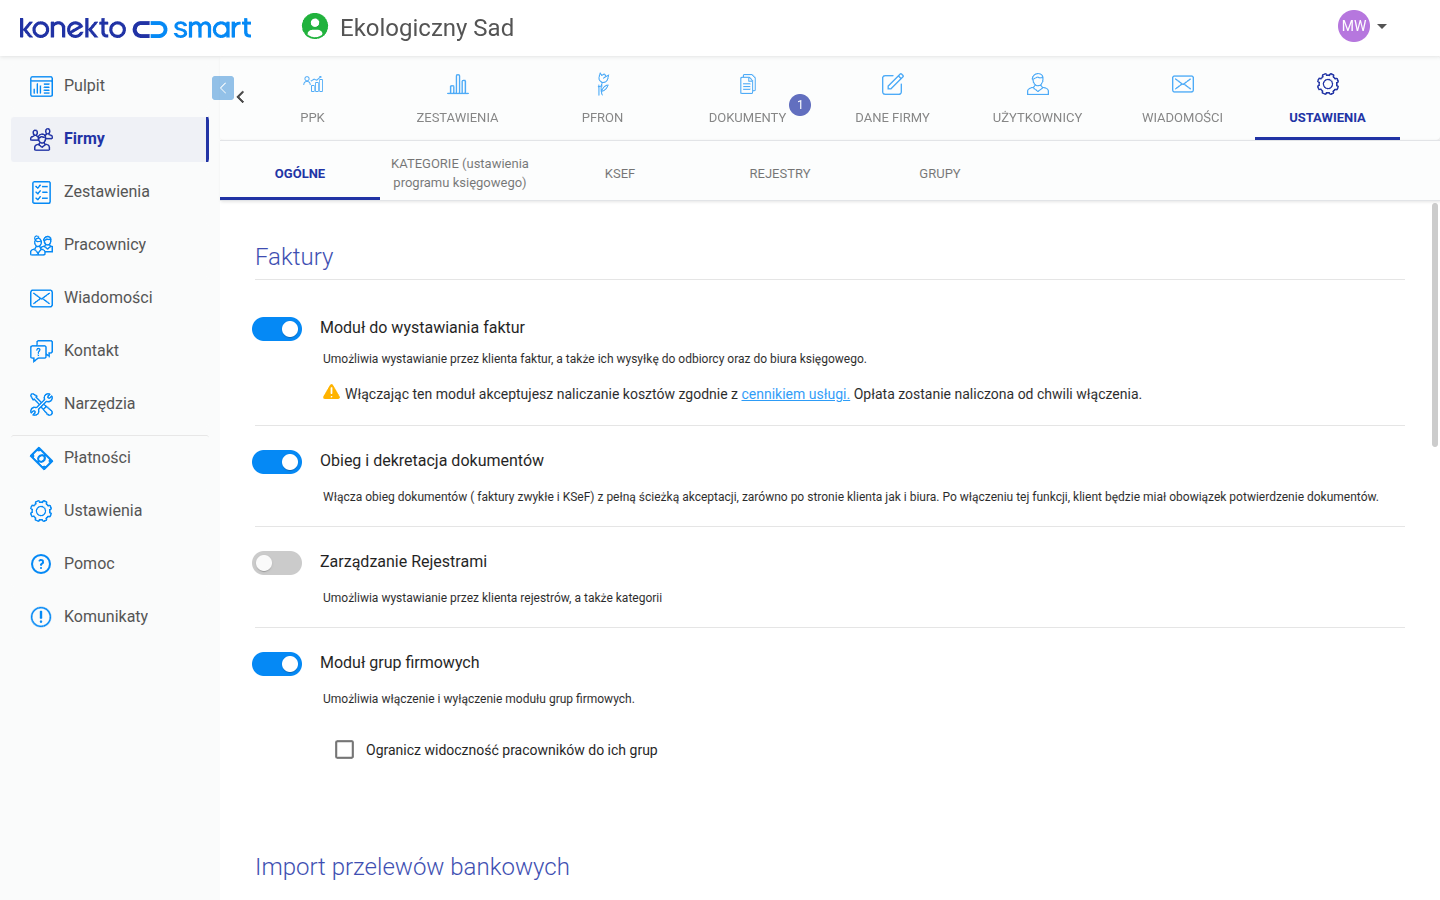Click the Pracownicy people icon in sidebar
1440x900 pixels.
(41, 245)
